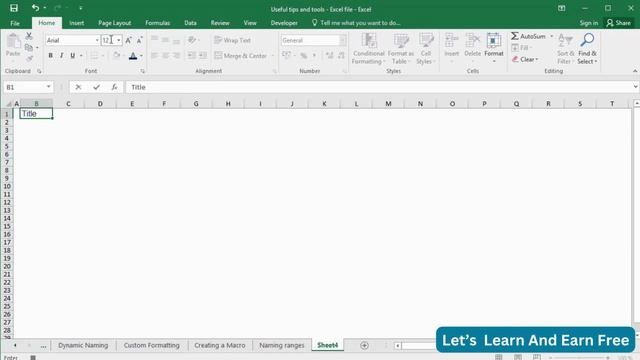Toggle Bold formatting
The width and height of the screenshot is (640, 360).
(x=51, y=56)
